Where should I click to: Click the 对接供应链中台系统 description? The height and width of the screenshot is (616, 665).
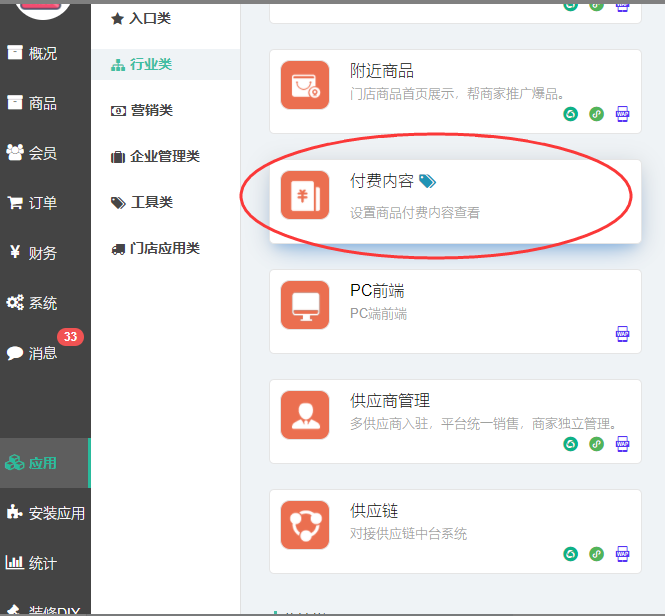408,533
